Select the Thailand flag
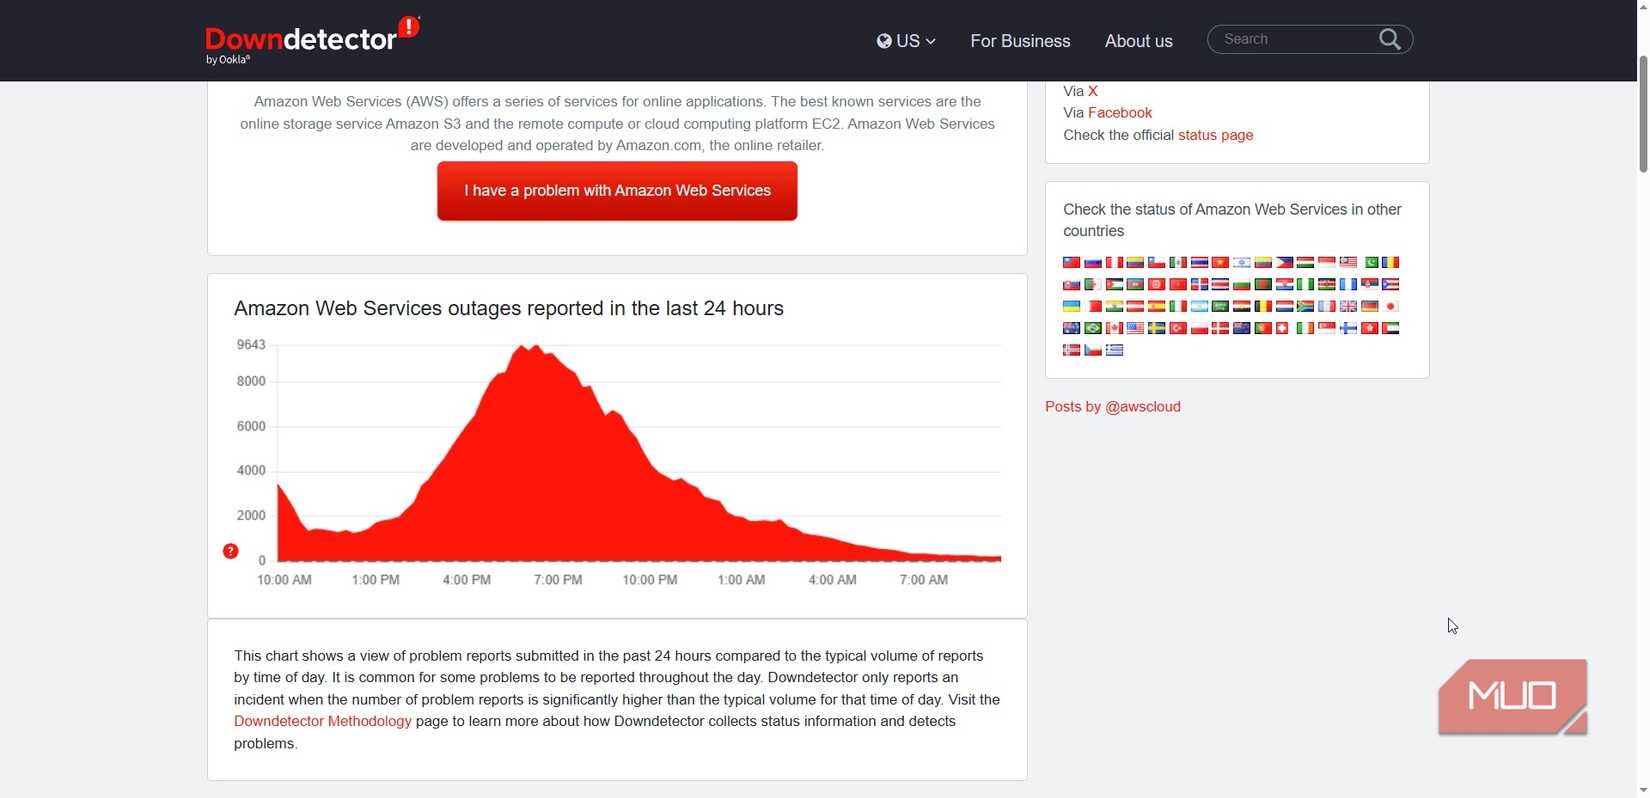Screen dimensions: 1650x798 pyautogui.click(x=1199, y=262)
